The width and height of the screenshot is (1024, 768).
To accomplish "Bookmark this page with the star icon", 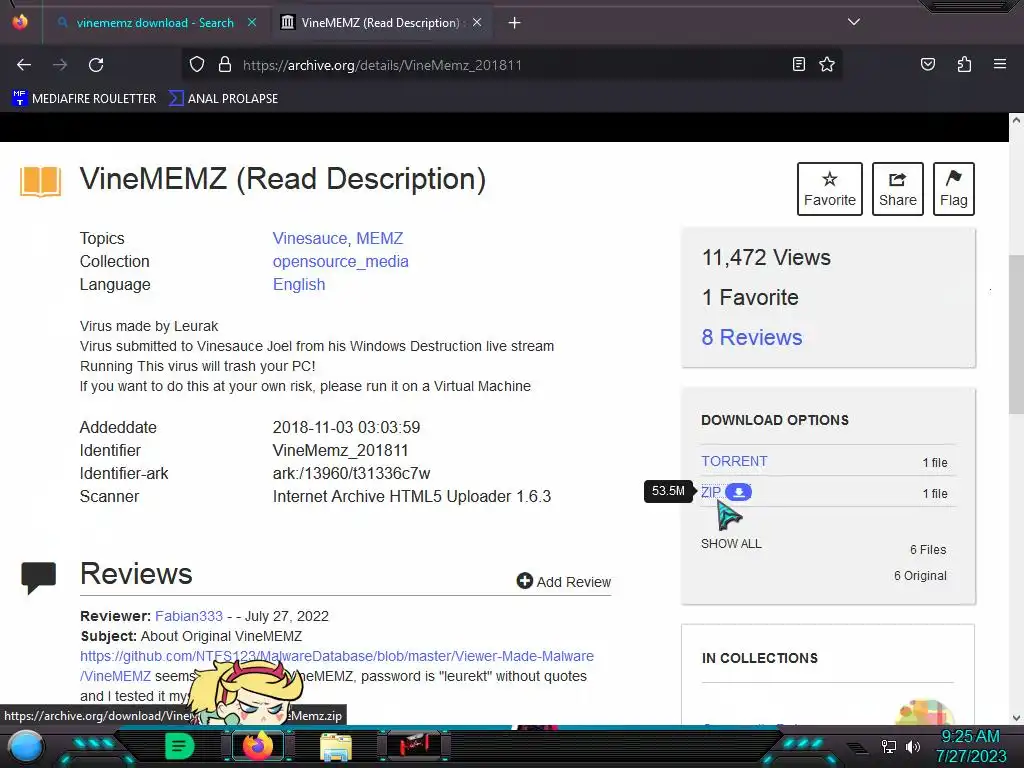I will (827, 64).
